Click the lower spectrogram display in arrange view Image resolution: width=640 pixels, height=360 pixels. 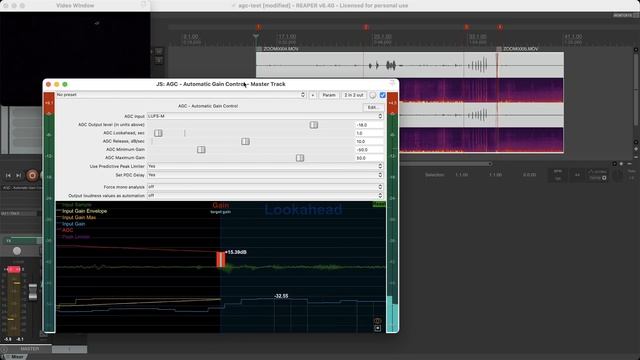(481, 140)
